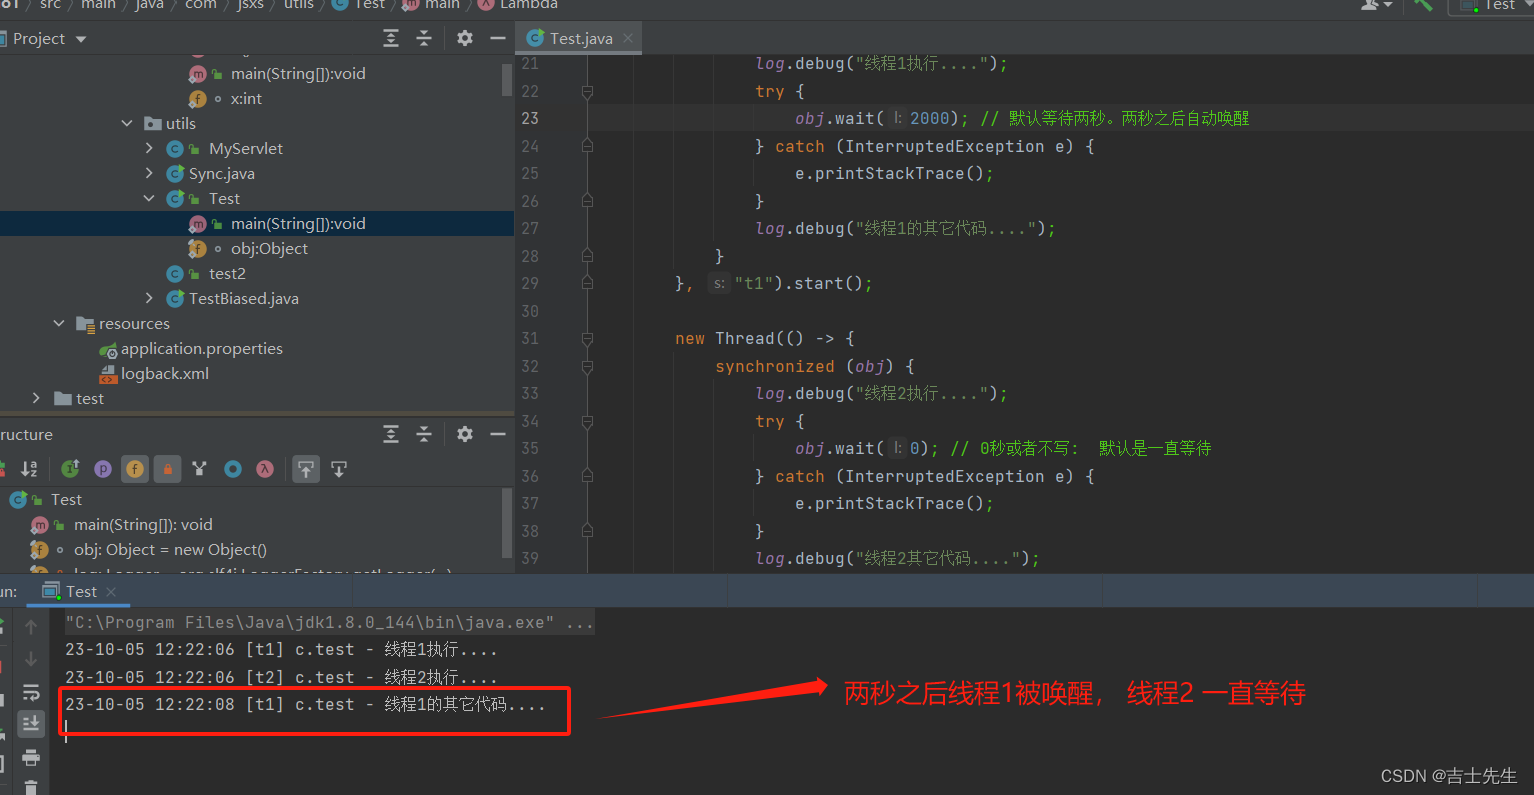Image resolution: width=1534 pixels, height=795 pixels.
Task: Expand all nodes in Structure panel
Action: [391, 434]
